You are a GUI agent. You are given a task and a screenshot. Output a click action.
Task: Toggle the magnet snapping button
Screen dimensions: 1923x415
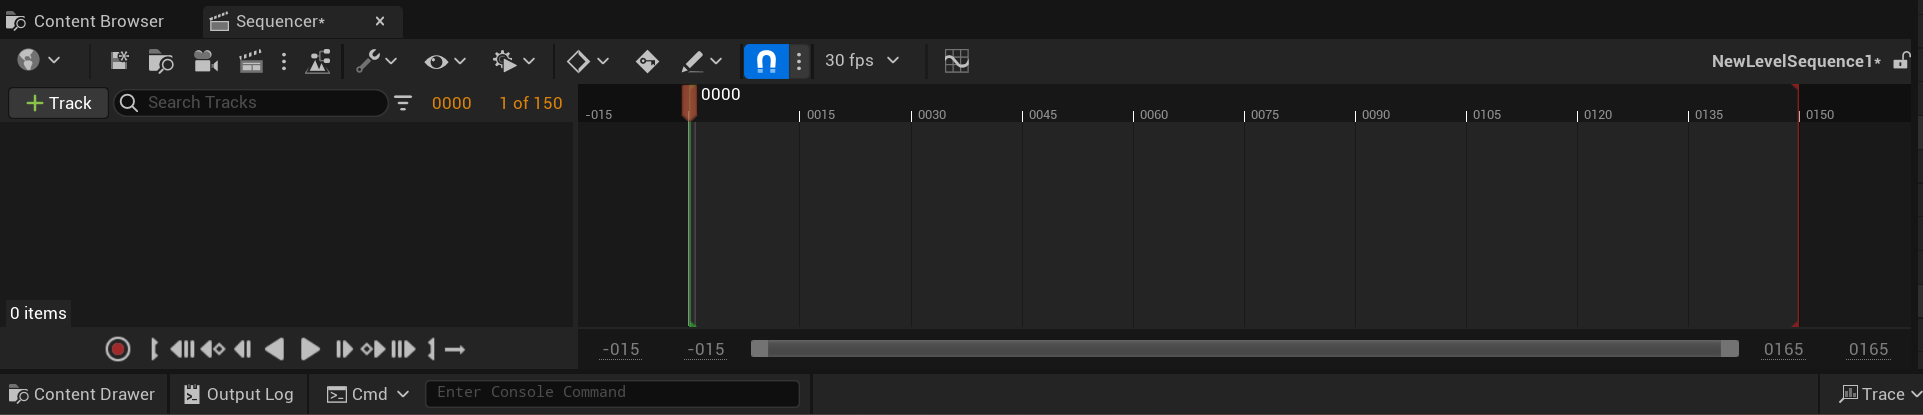[766, 61]
